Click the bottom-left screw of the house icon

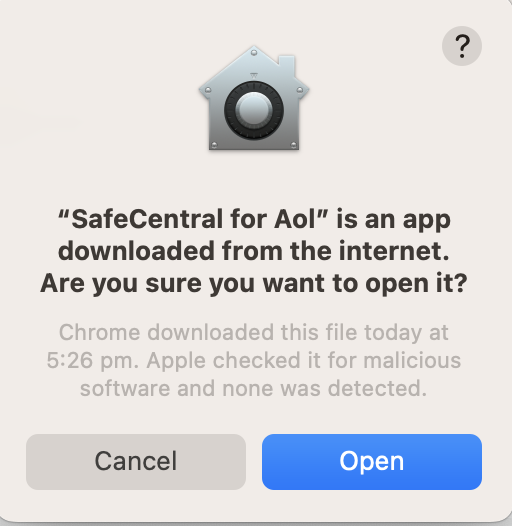coord(214,145)
